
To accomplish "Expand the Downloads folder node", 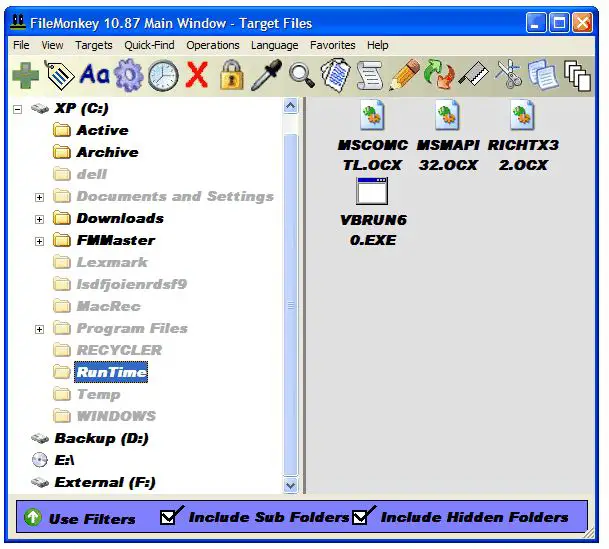I will (39, 219).
